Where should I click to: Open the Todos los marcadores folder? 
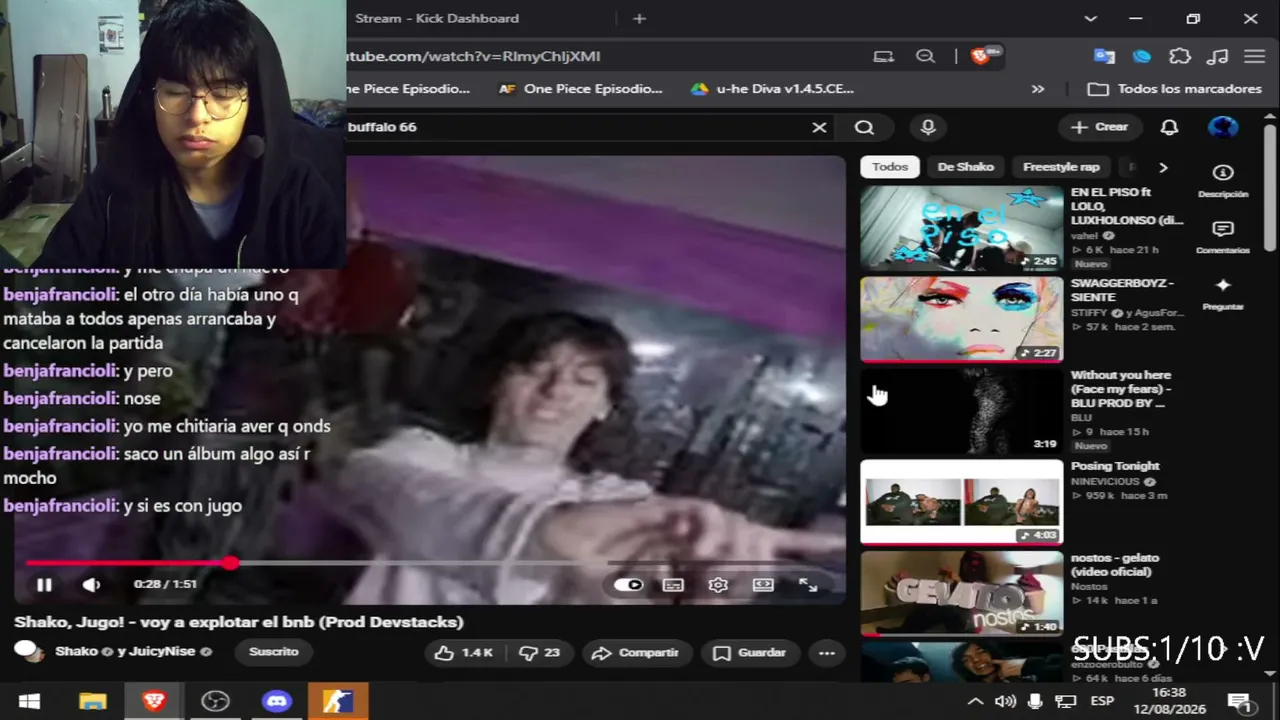pyautogui.click(x=1174, y=89)
